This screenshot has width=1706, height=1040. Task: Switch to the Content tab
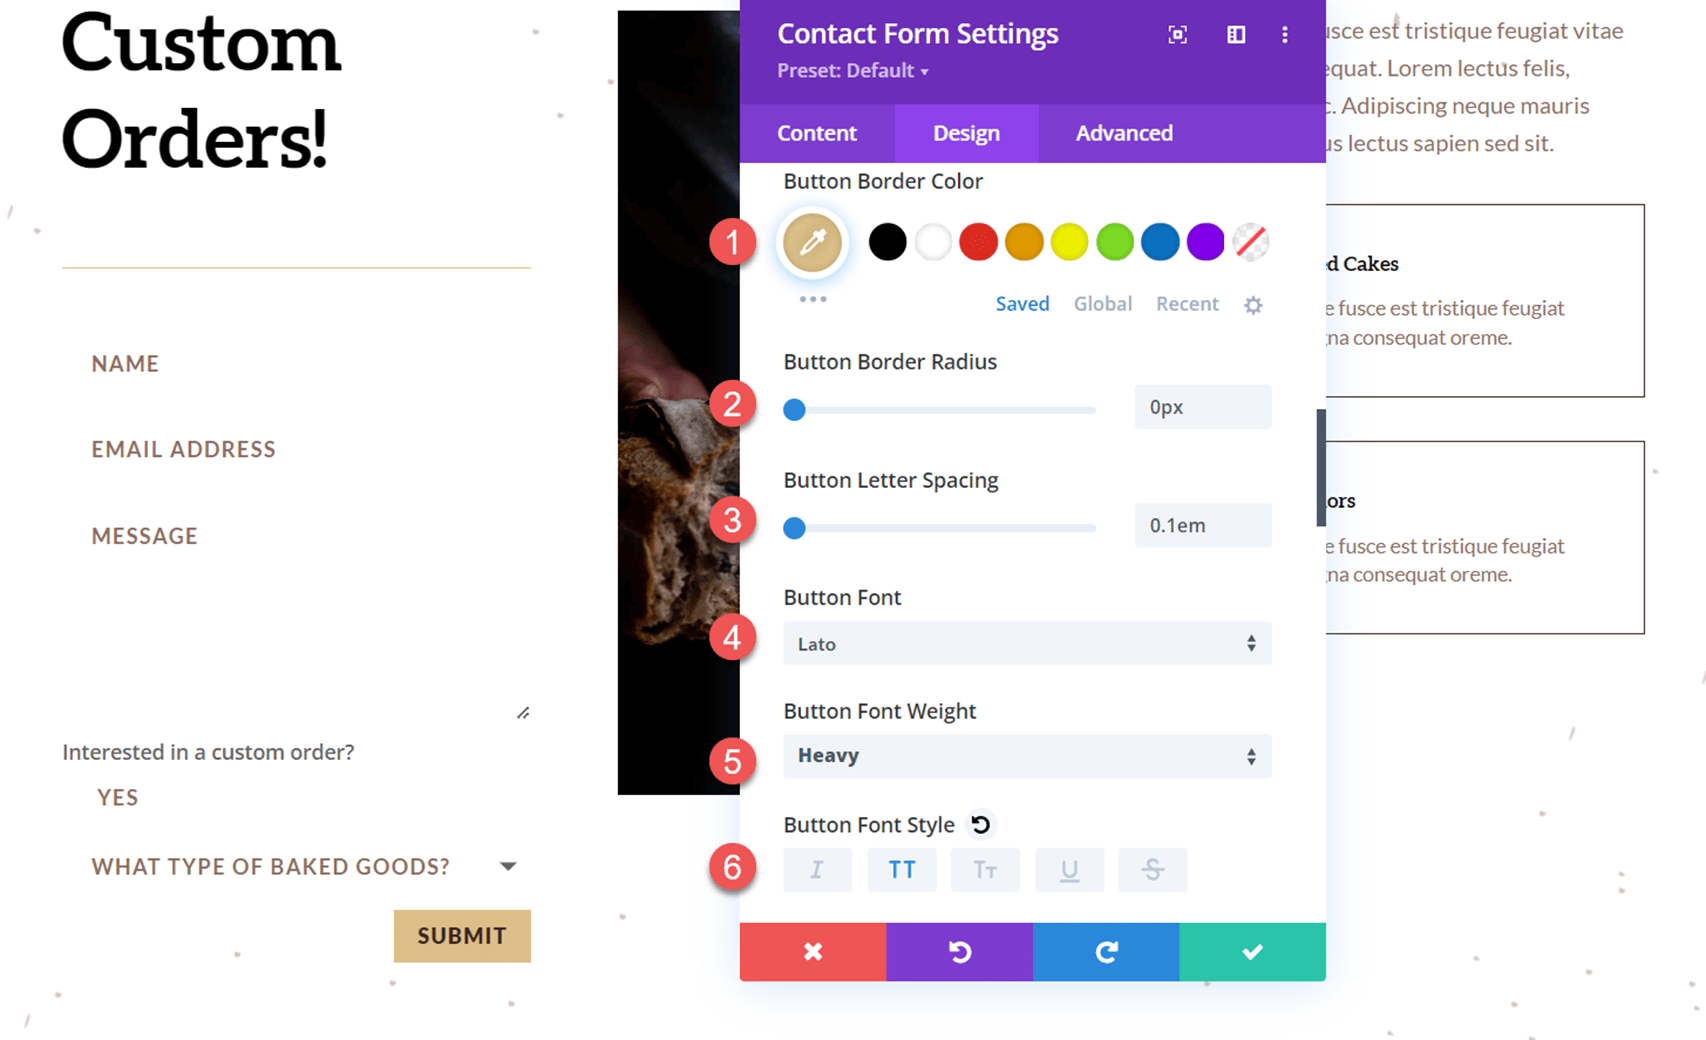click(817, 133)
